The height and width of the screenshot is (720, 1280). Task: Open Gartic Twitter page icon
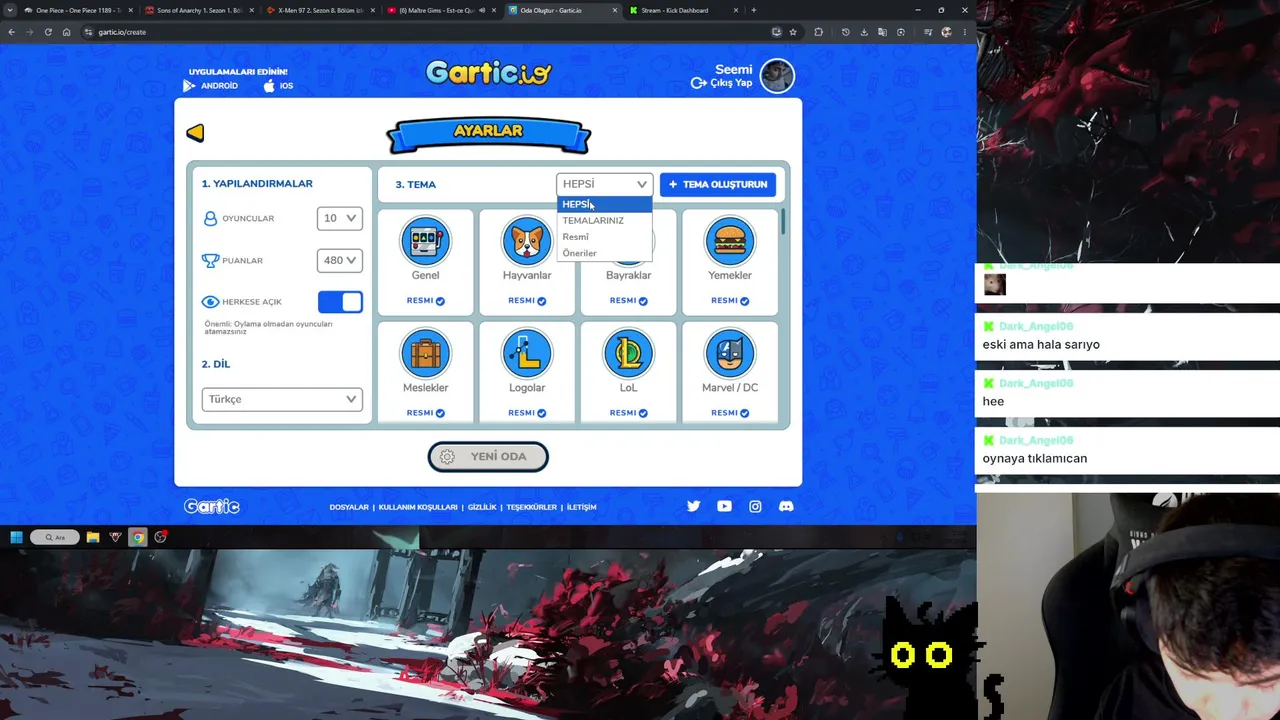(x=693, y=506)
